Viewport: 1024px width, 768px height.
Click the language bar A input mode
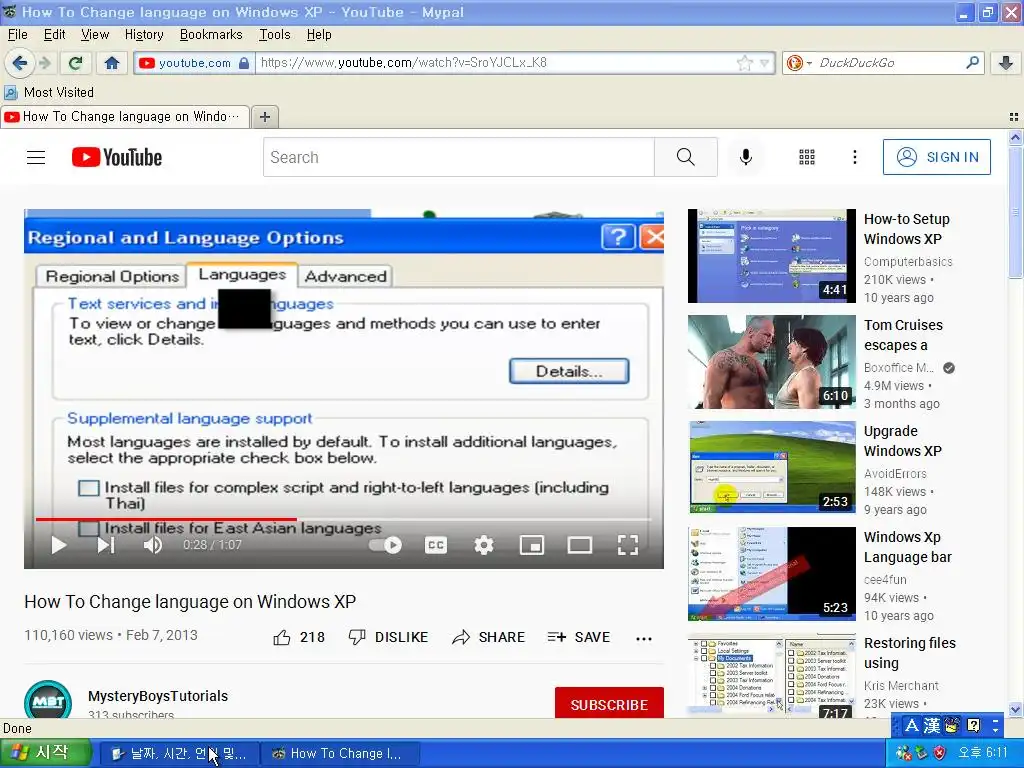[x=912, y=725]
